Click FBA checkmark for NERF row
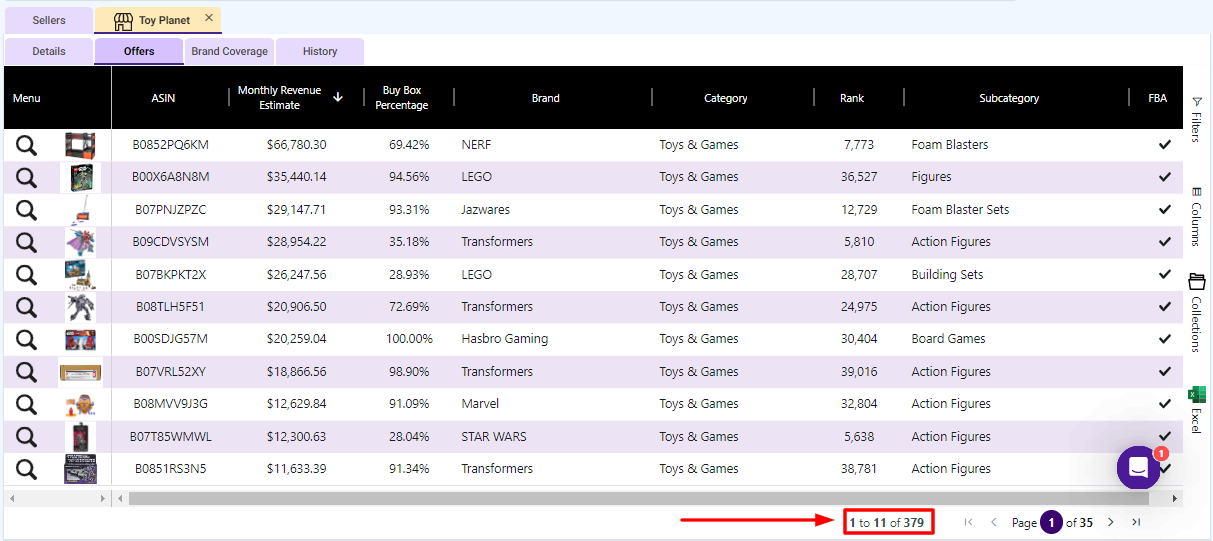 1165,145
